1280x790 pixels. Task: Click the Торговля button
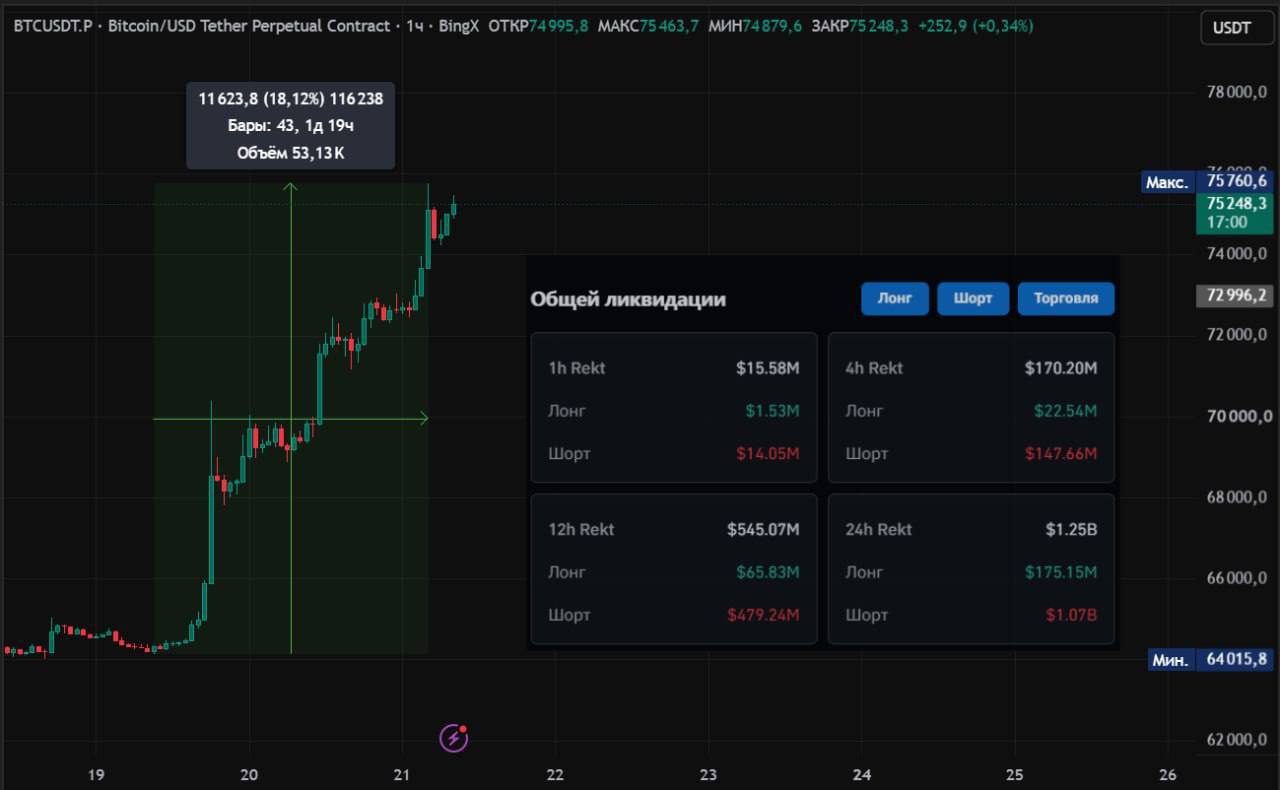[1066, 298]
